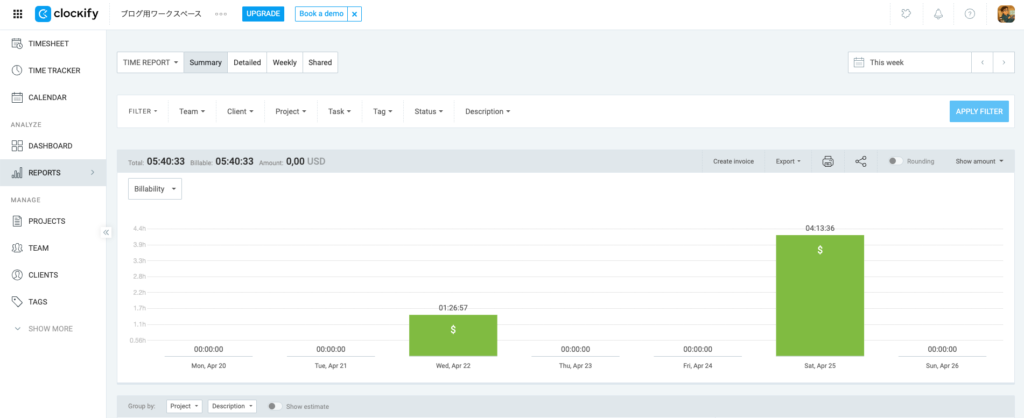Screen dimensions: 1024x418
Task: Click the APPLY FILTER button
Action: 978,111
